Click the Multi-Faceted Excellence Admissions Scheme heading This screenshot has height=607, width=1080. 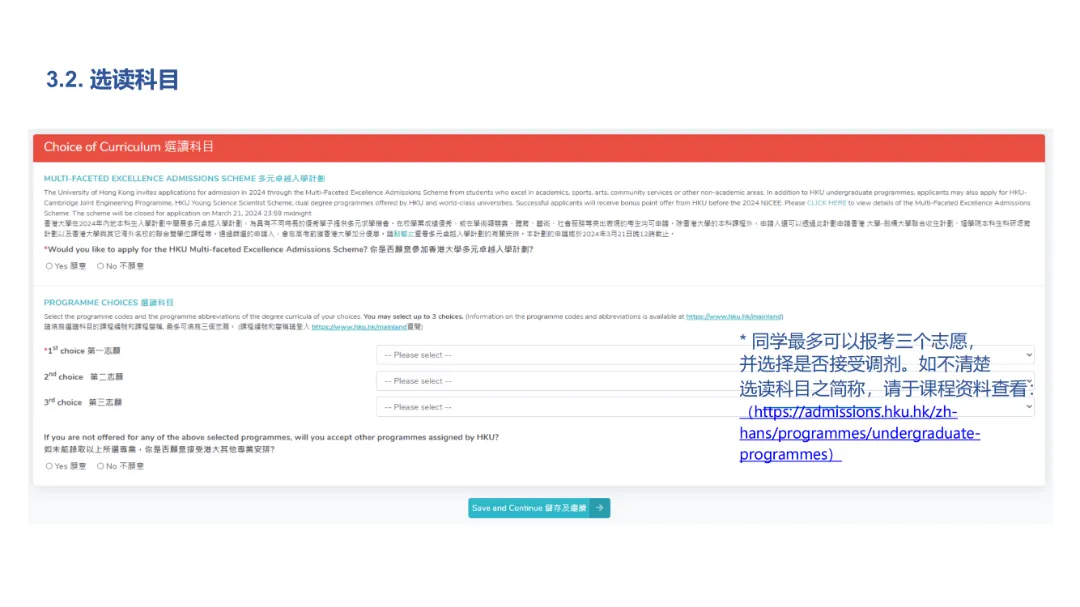click(x=184, y=178)
